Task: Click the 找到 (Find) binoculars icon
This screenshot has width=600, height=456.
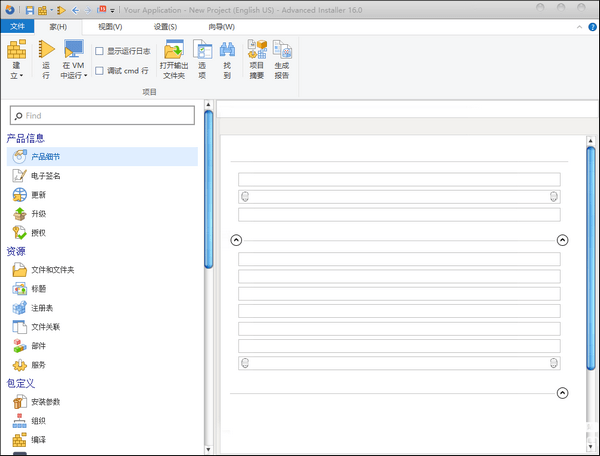Action: click(227, 58)
